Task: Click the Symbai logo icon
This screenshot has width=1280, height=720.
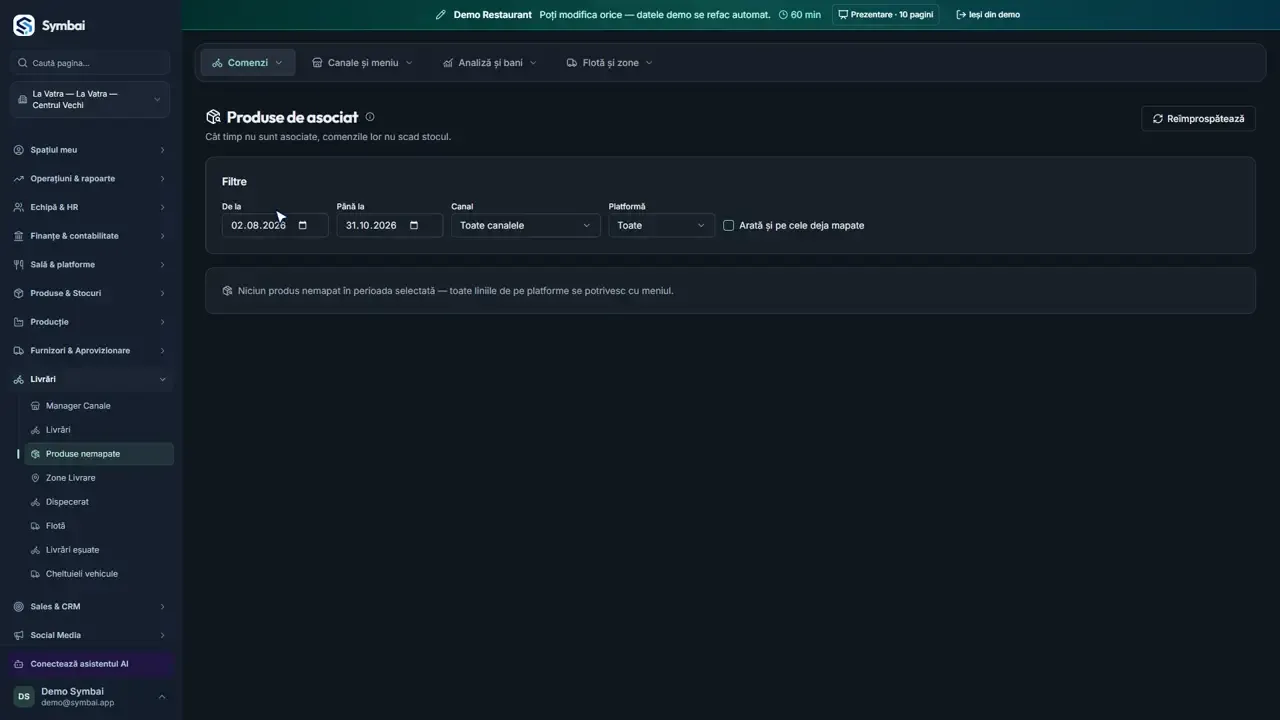Action: (x=23, y=25)
